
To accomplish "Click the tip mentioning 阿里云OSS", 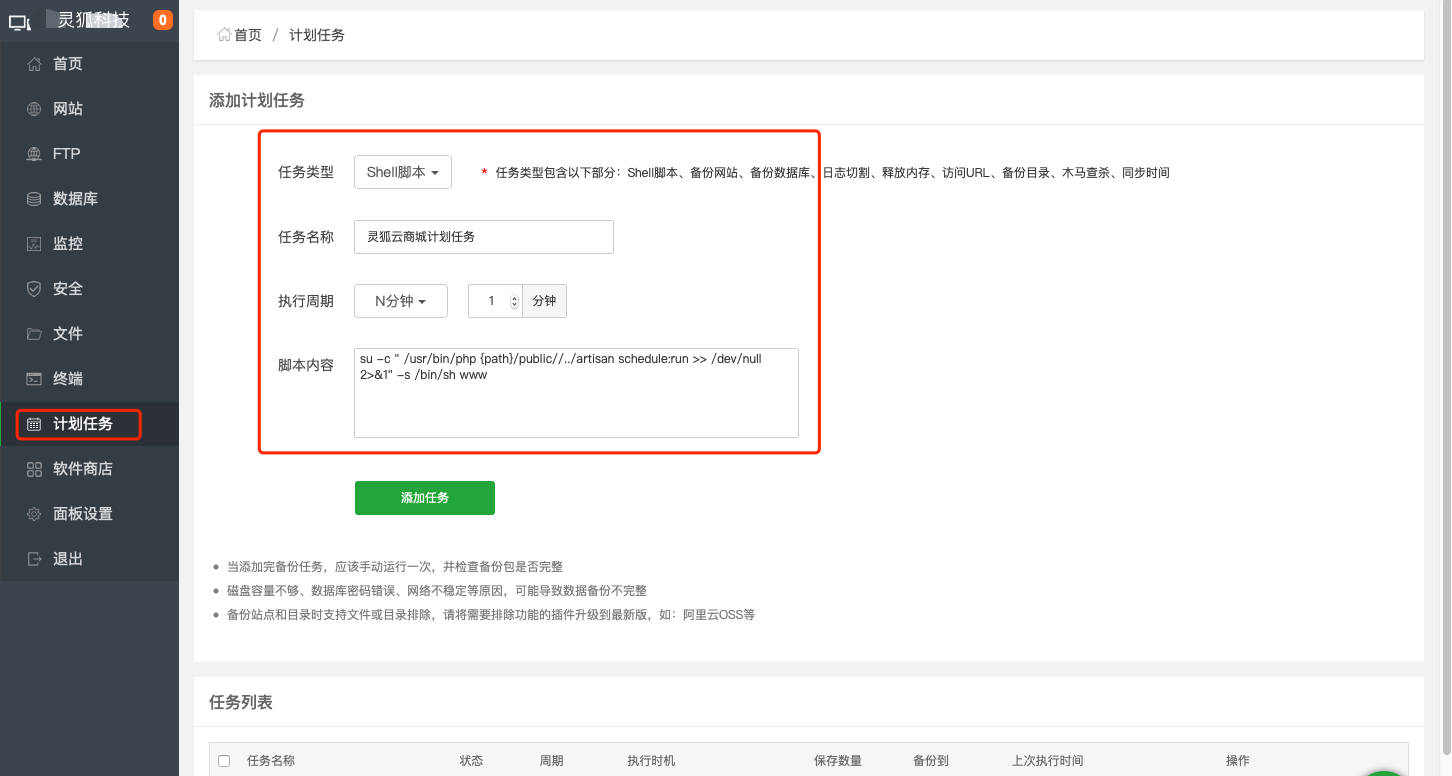I will (x=491, y=615).
